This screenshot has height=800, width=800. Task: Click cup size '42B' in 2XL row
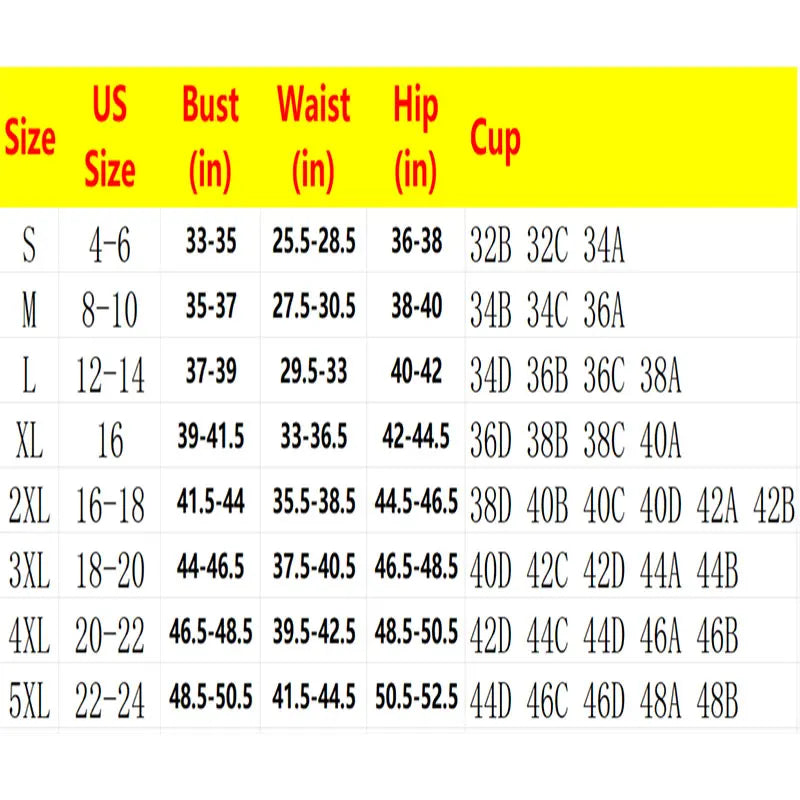point(773,505)
